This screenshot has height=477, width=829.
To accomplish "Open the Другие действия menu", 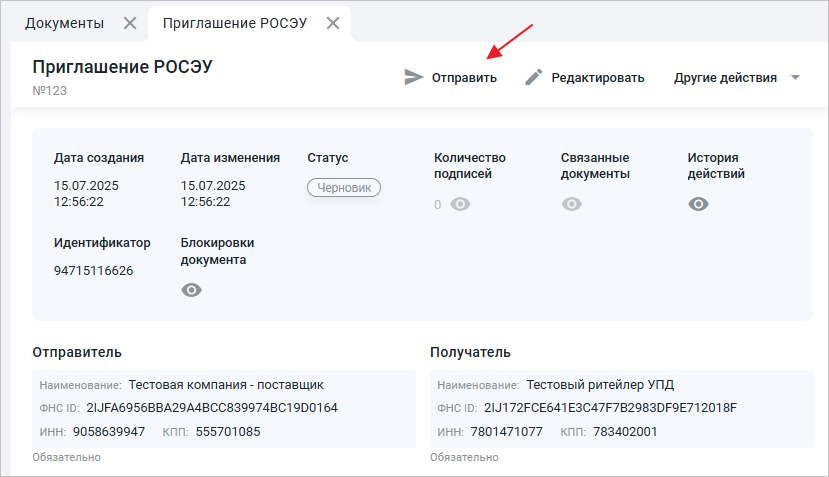I will [x=725, y=77].
